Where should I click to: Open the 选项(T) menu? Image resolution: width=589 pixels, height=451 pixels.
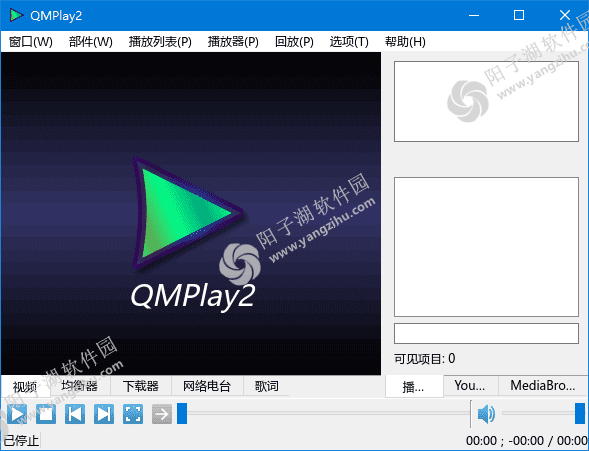349,41
